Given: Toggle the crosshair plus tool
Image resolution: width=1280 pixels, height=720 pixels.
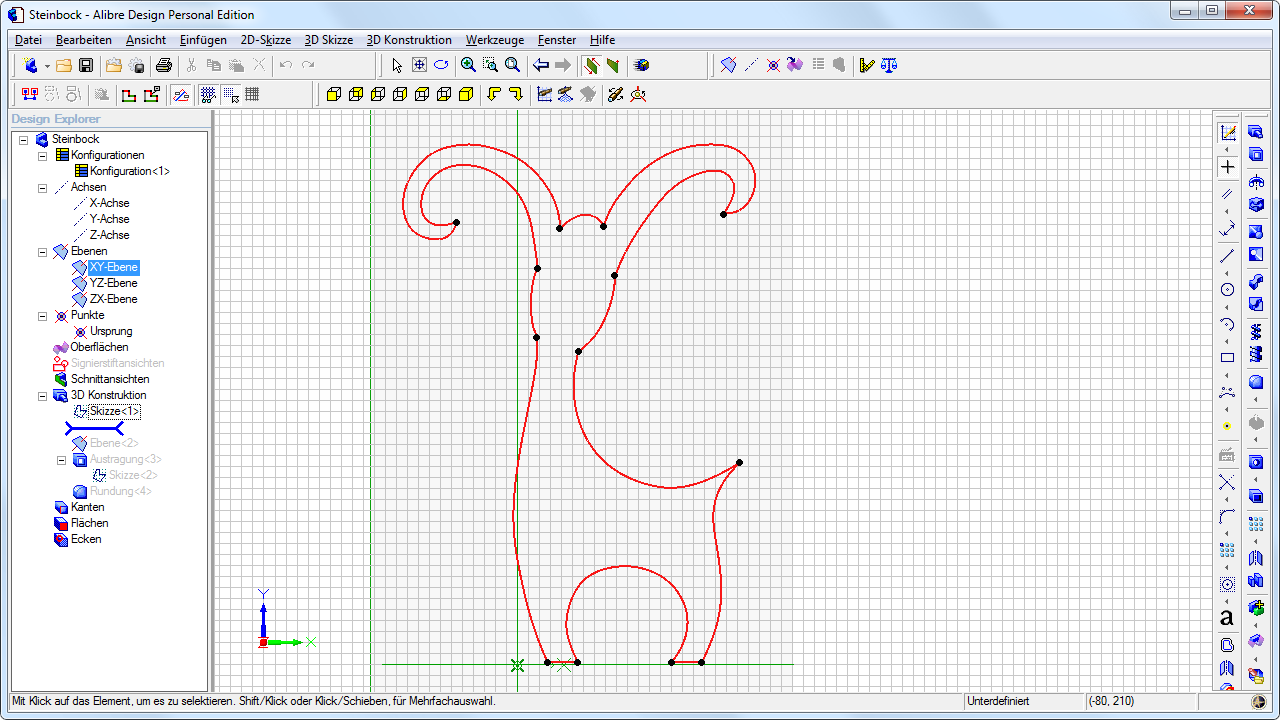Looking at the screenshot, I should pyautogui.click(x=1227, y=167).
